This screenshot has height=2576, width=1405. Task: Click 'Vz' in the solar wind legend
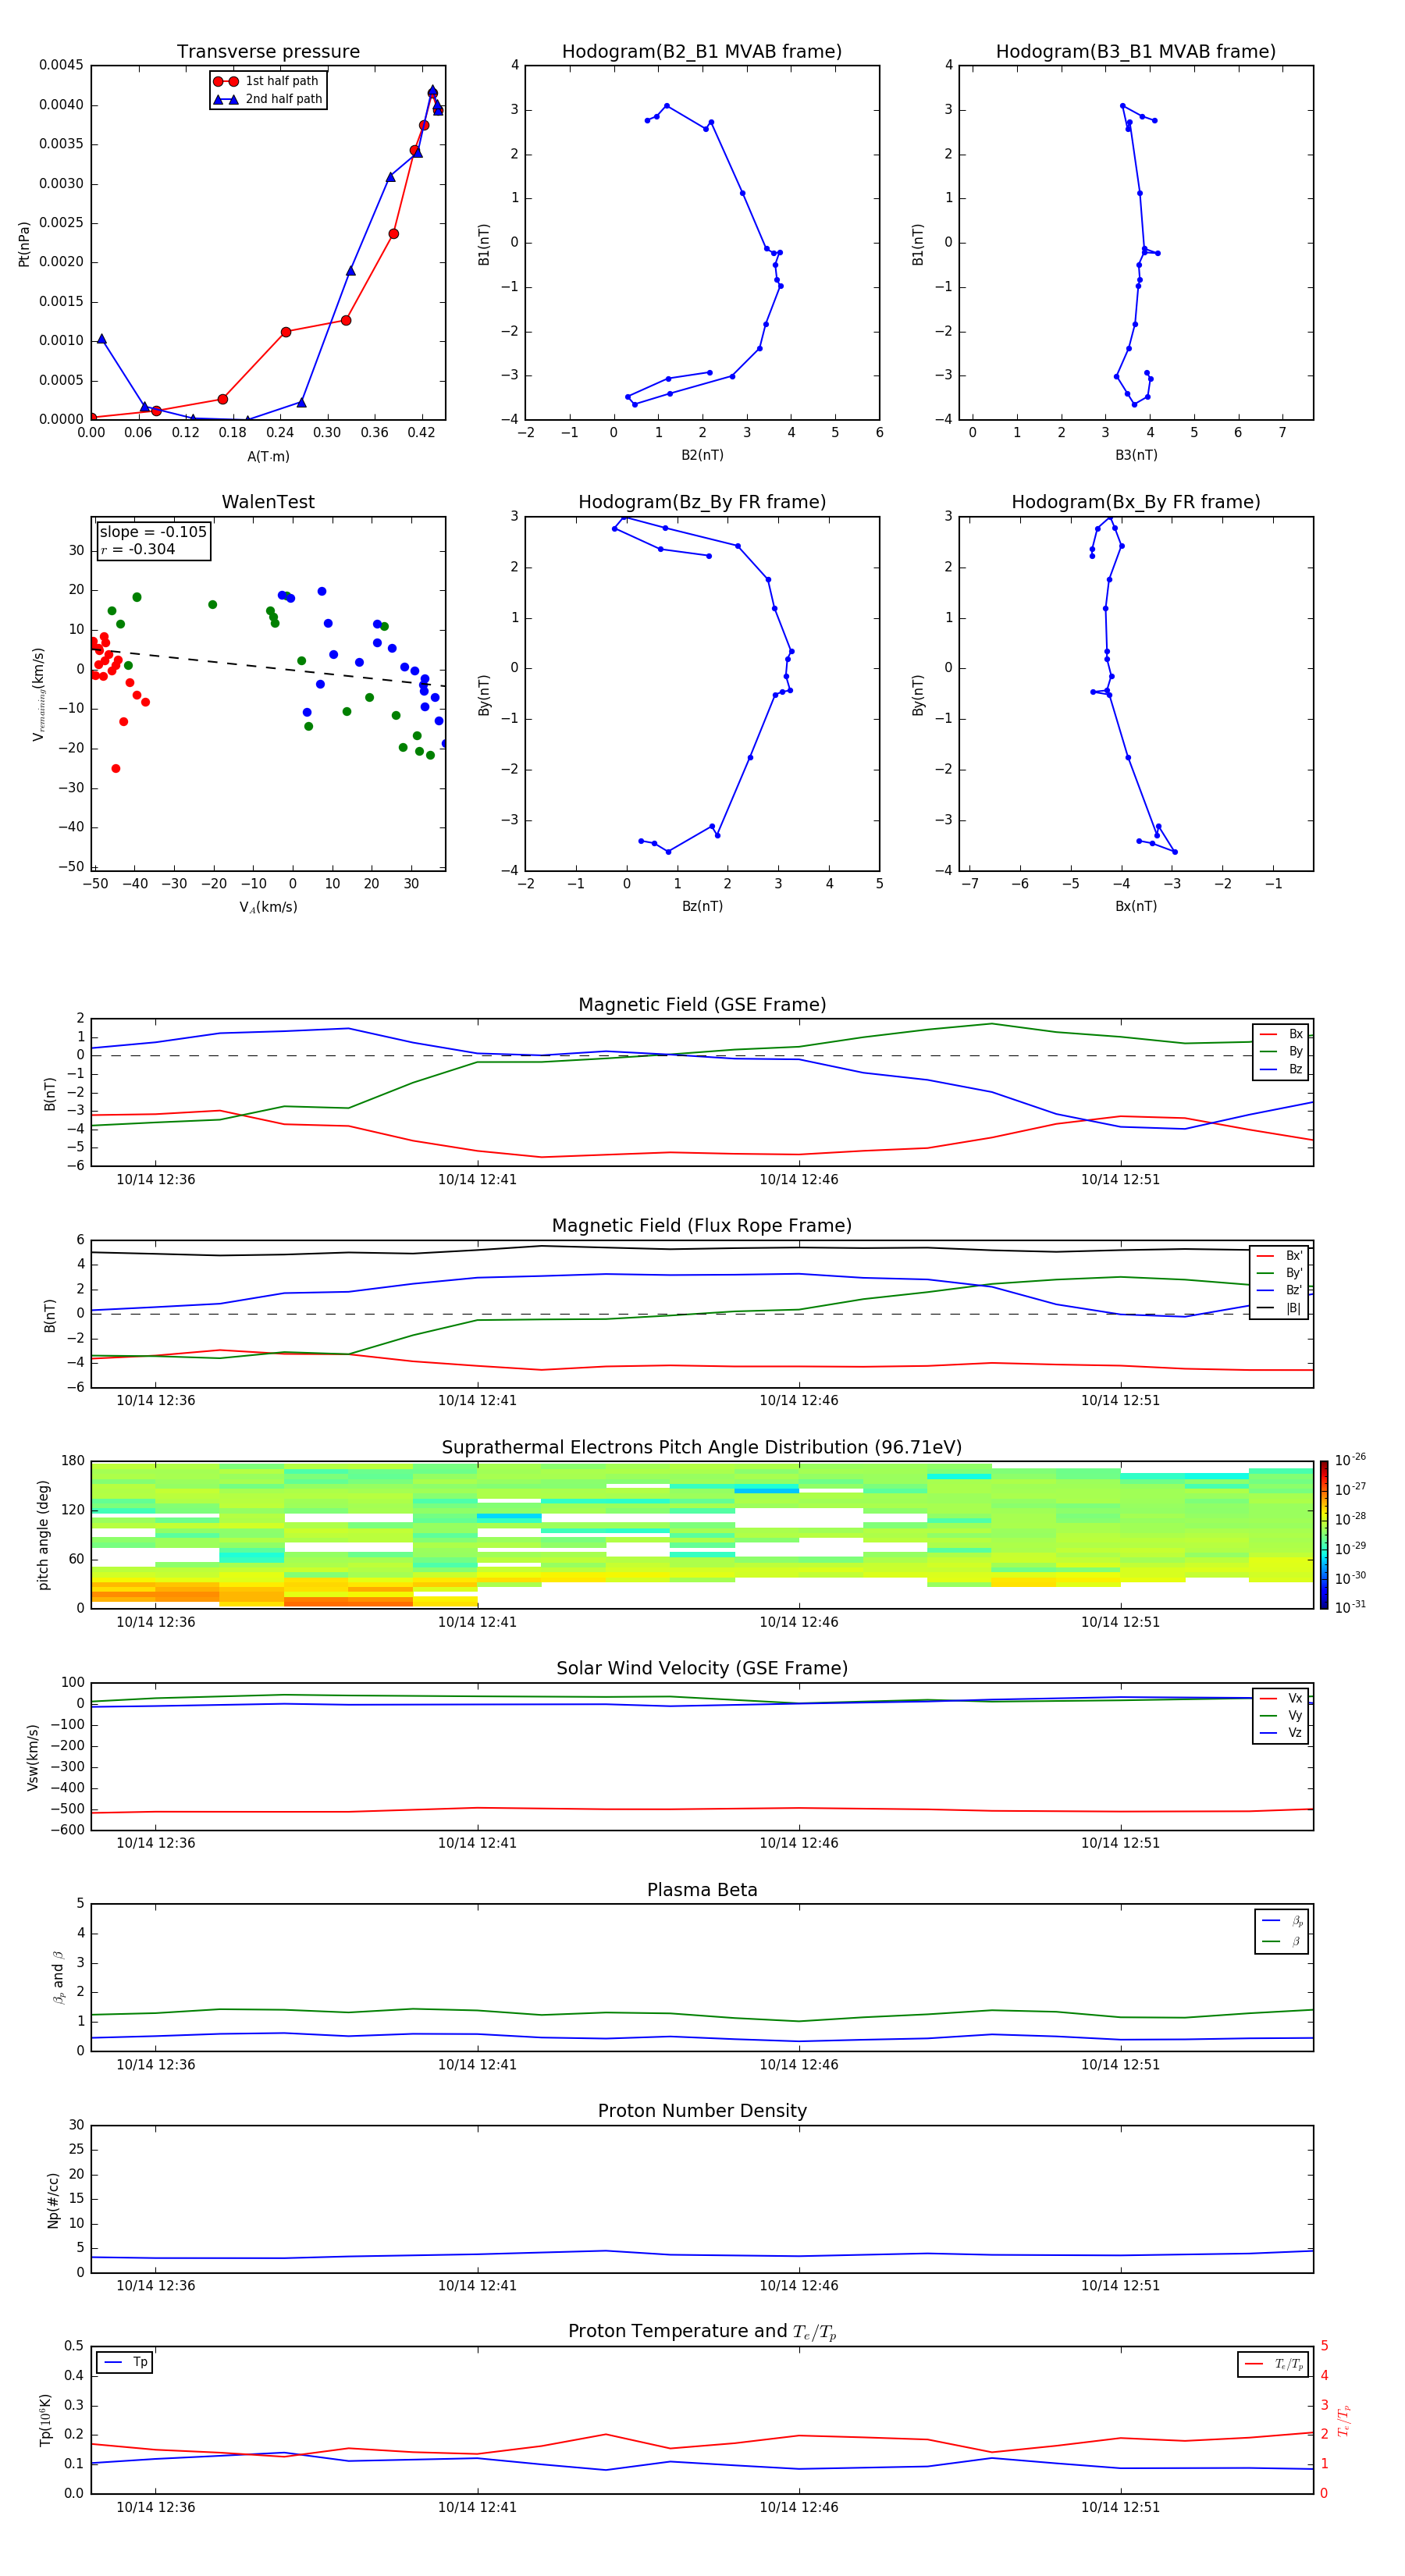1281,1733
